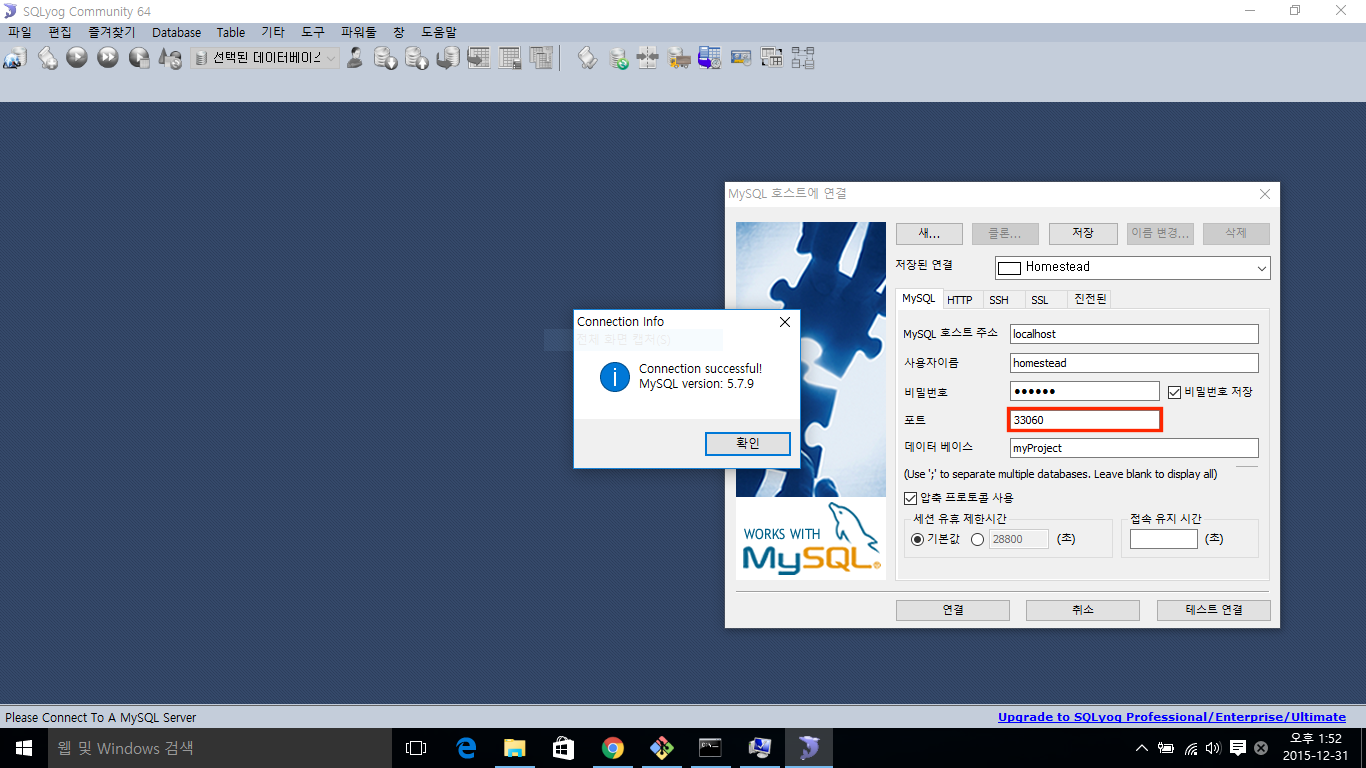This screenshot has height=768, width=1366.
Task: Click the schema sync arrows icon
Action: [648, 58]
